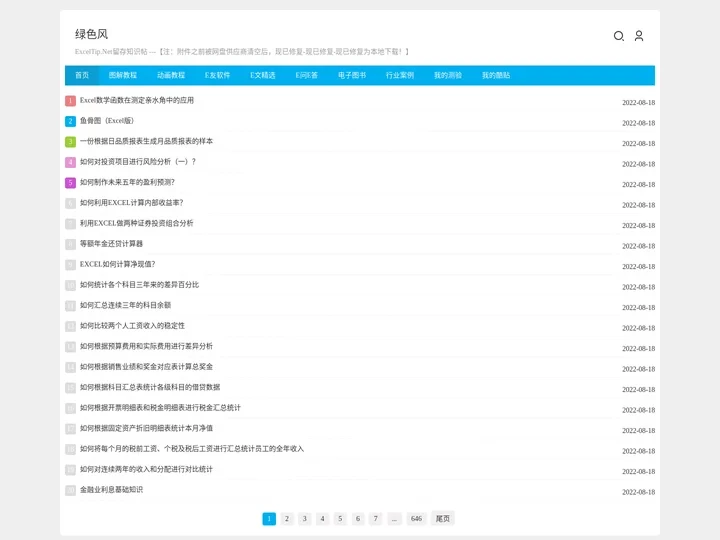
Task: Switch to the 图解教程 tab
Action: point(123,75)
